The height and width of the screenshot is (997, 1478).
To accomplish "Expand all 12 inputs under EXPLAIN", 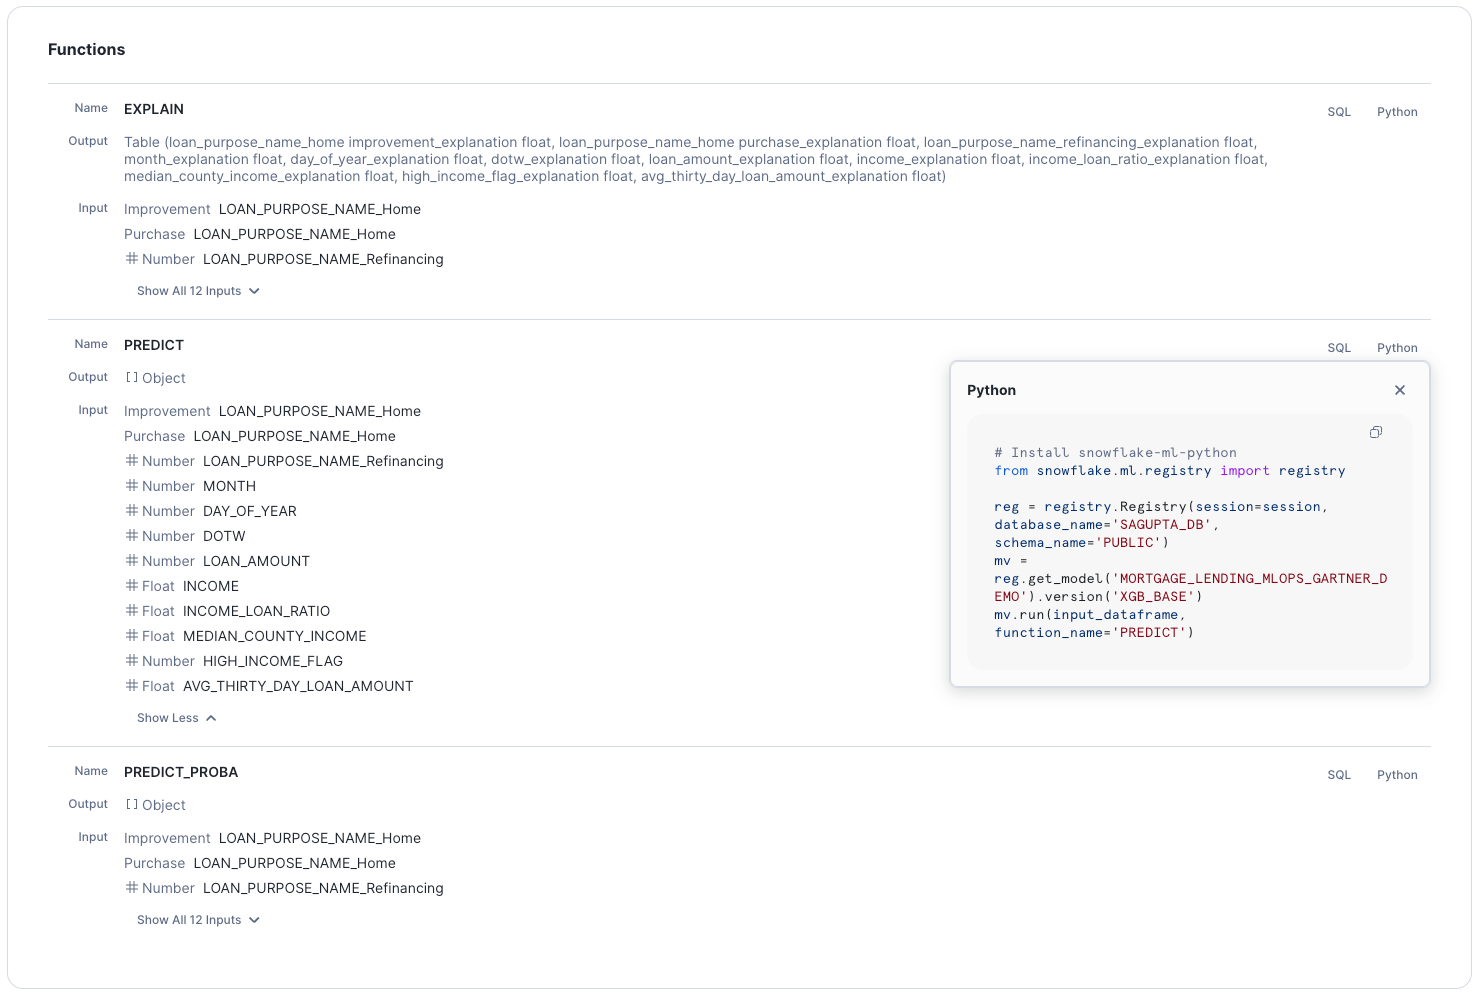I will point(198,291).
